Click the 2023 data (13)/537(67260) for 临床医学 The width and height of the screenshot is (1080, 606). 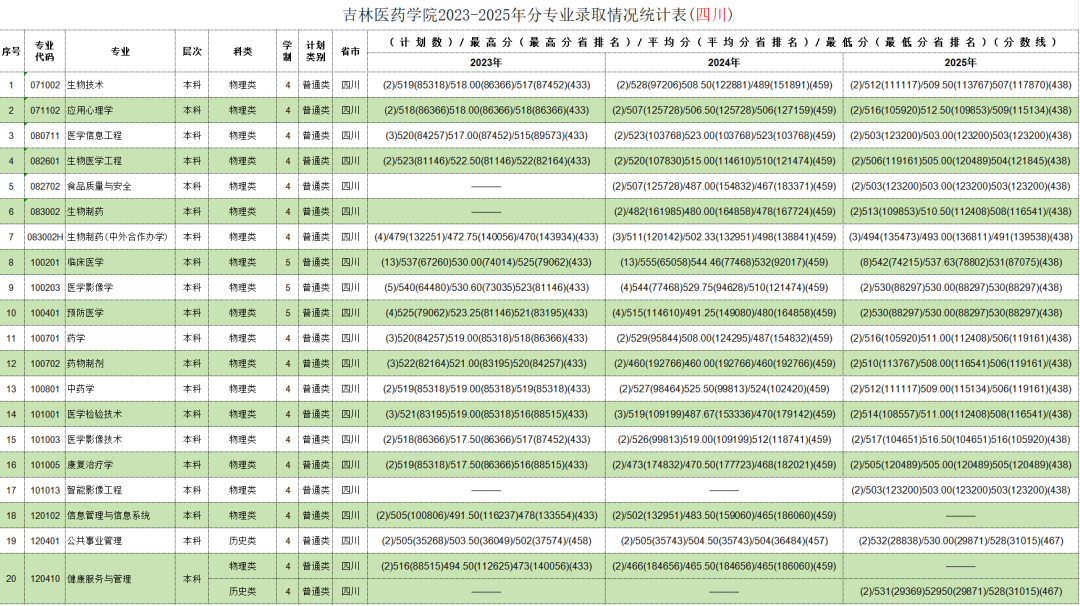pos(486,262)
